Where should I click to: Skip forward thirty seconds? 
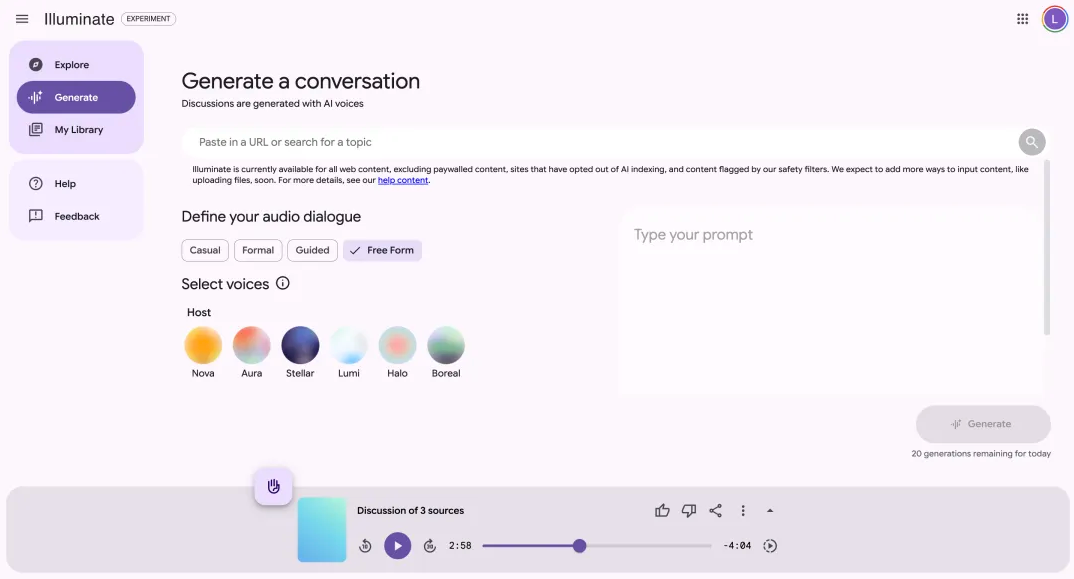(429, 546)
